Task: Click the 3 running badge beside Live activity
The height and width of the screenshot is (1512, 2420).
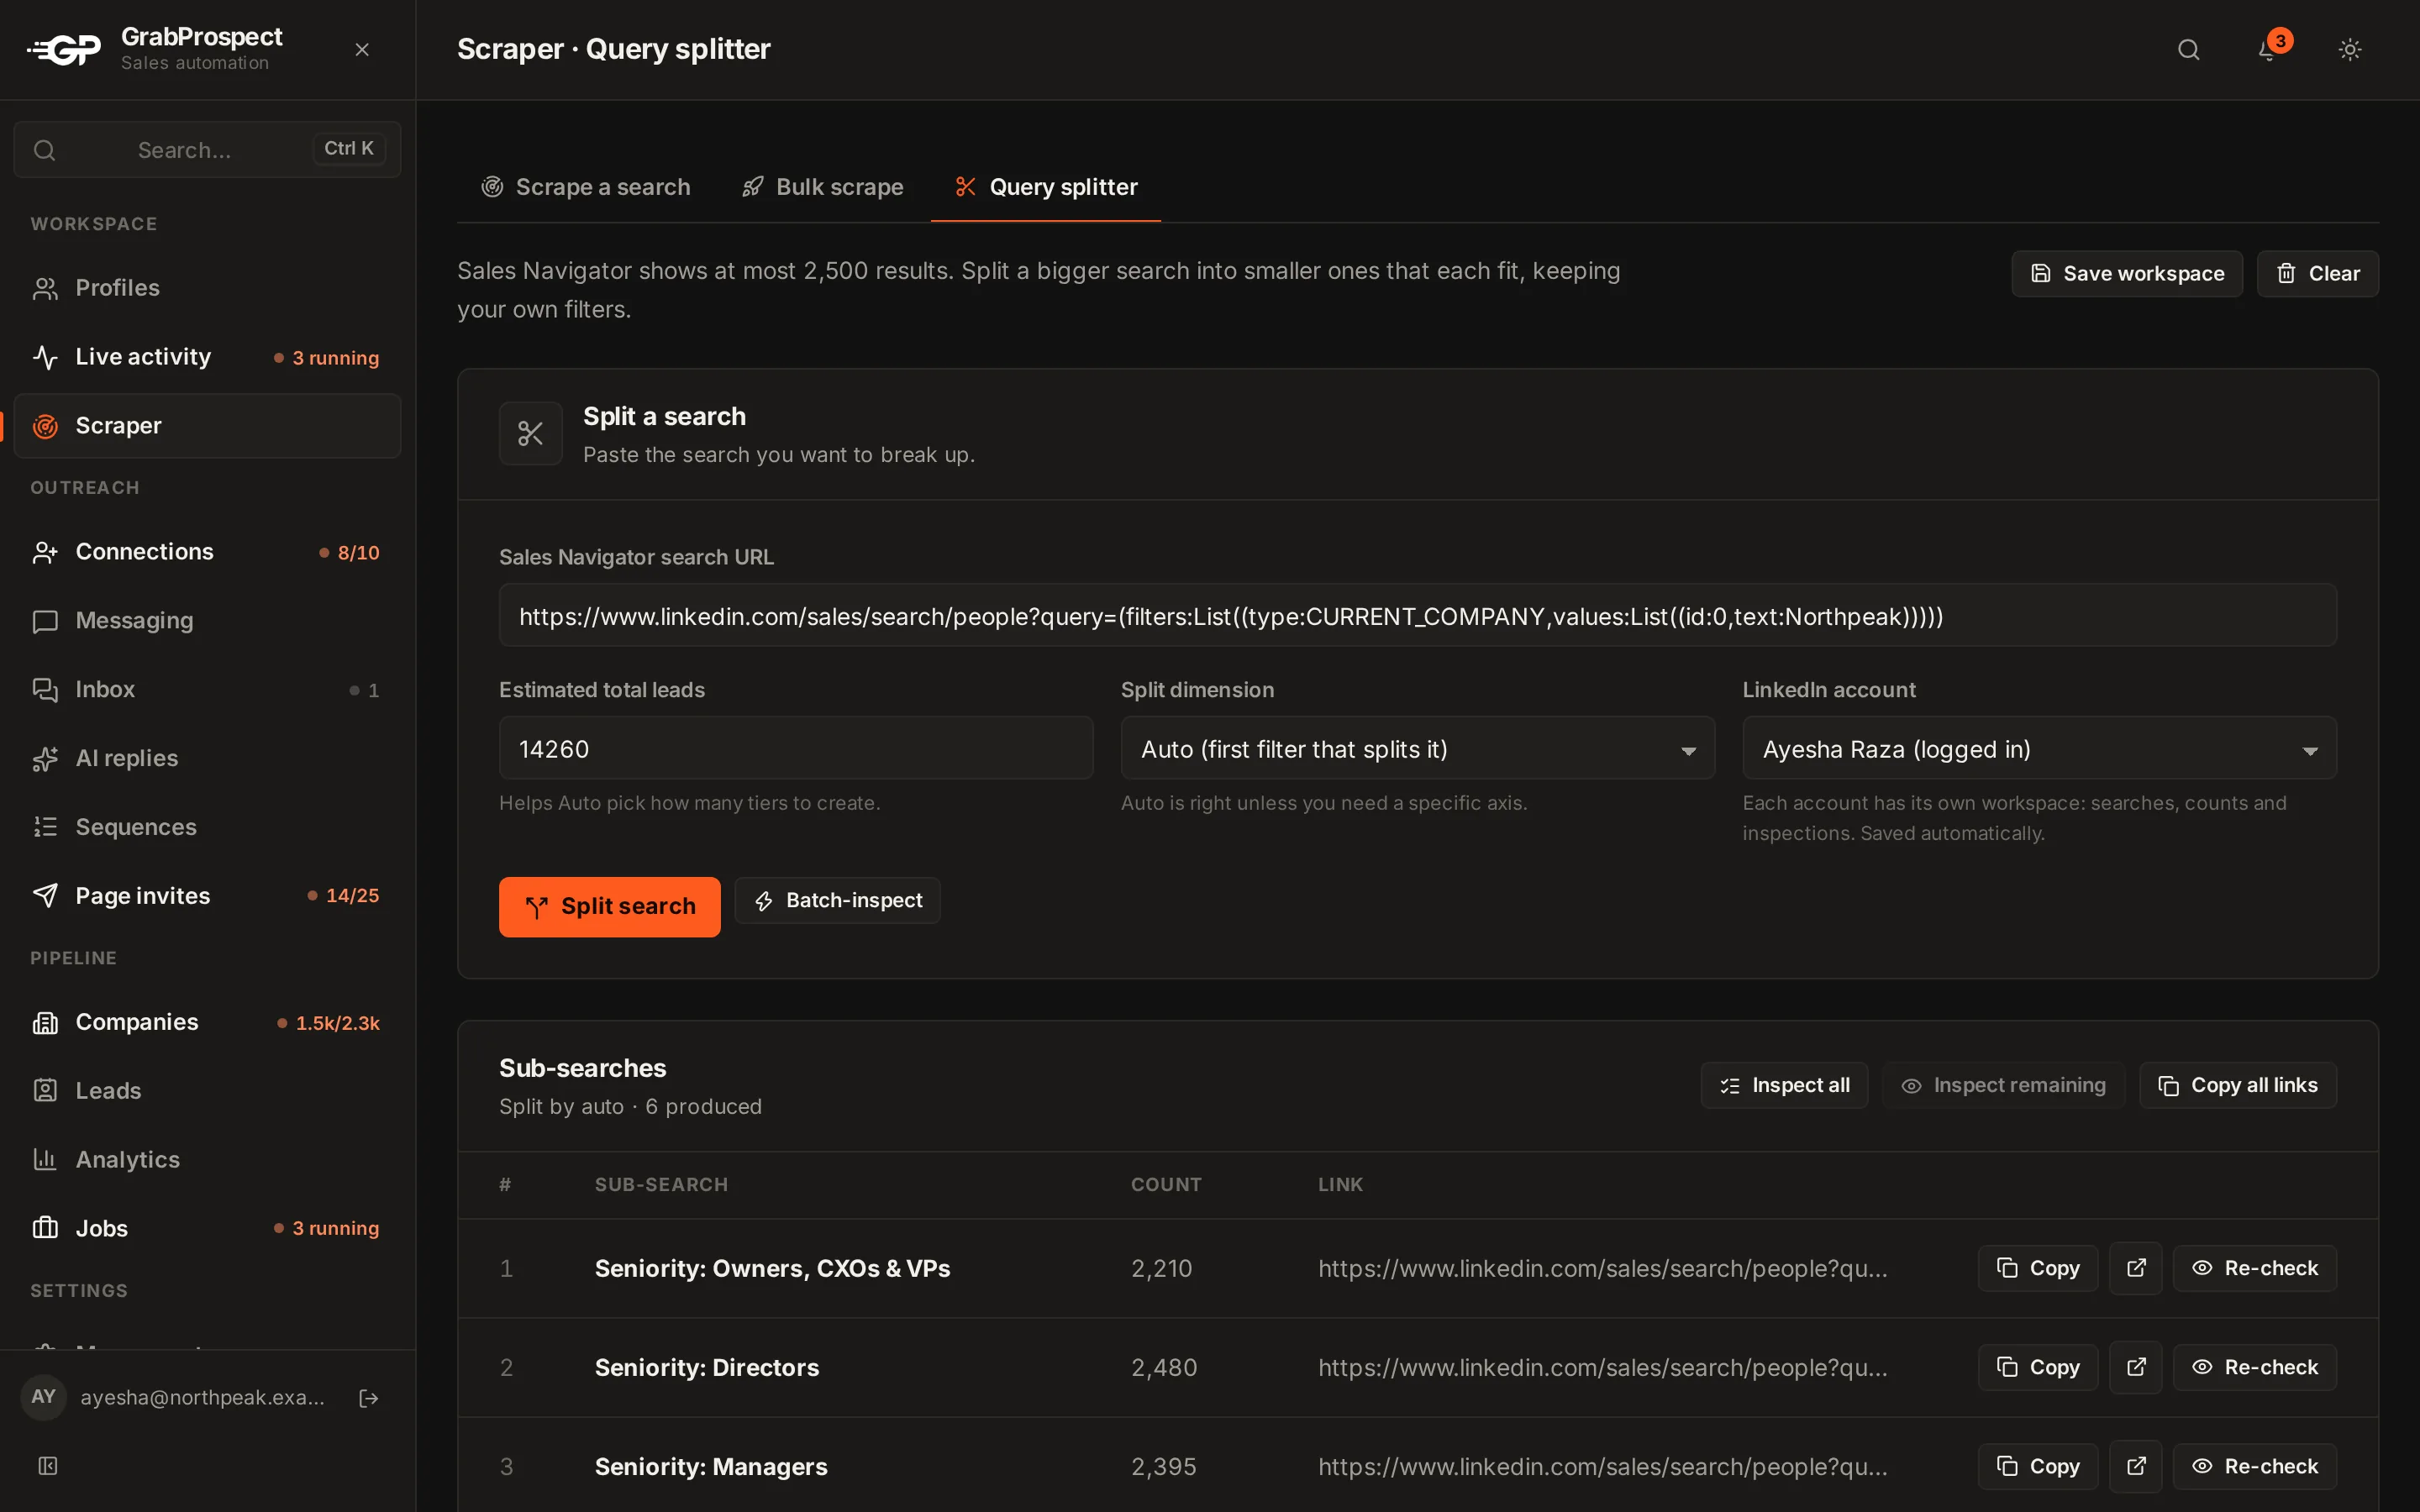Action: coord(327,358)
